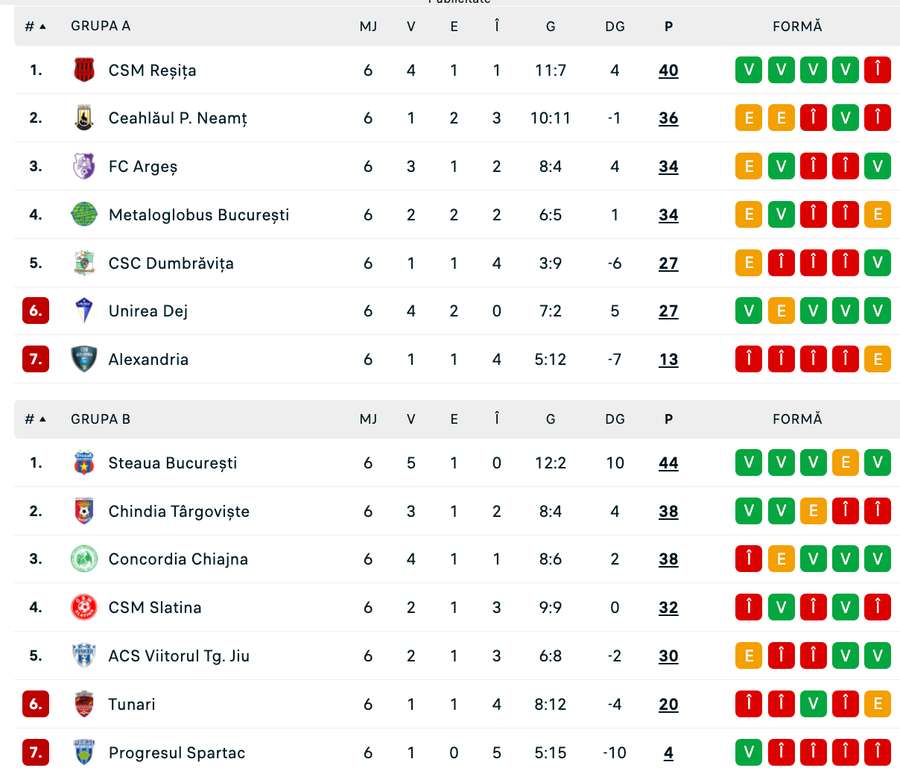Viewport: 900px width, 776px height.
Task: Click the Progresul Spartac team badge
Action: click(x=84, y=752)
